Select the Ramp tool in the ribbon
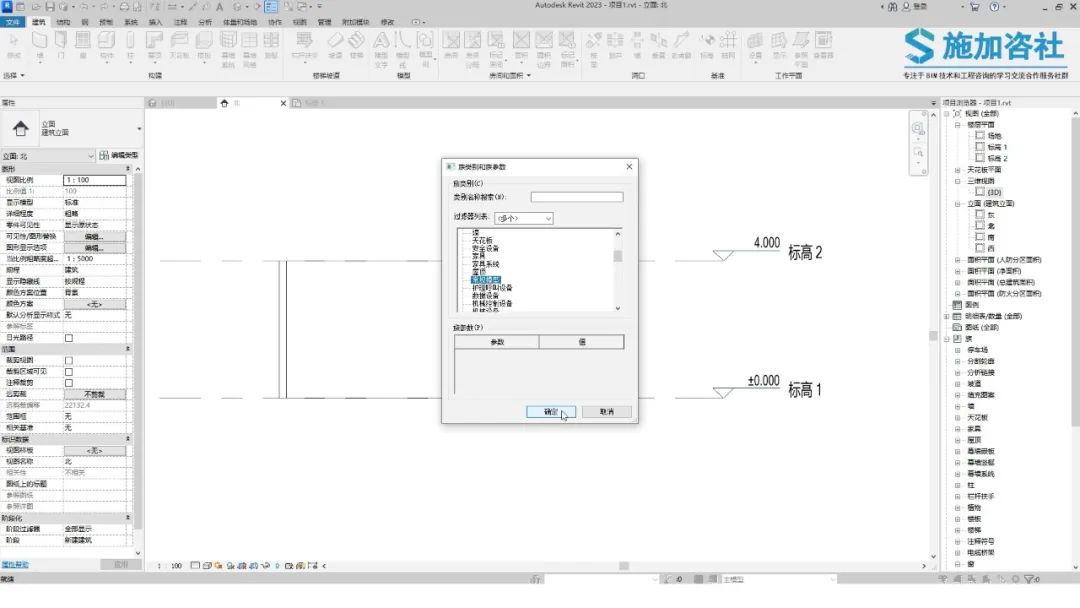The width and height of the screenshot is (1080, 608). 335,45
